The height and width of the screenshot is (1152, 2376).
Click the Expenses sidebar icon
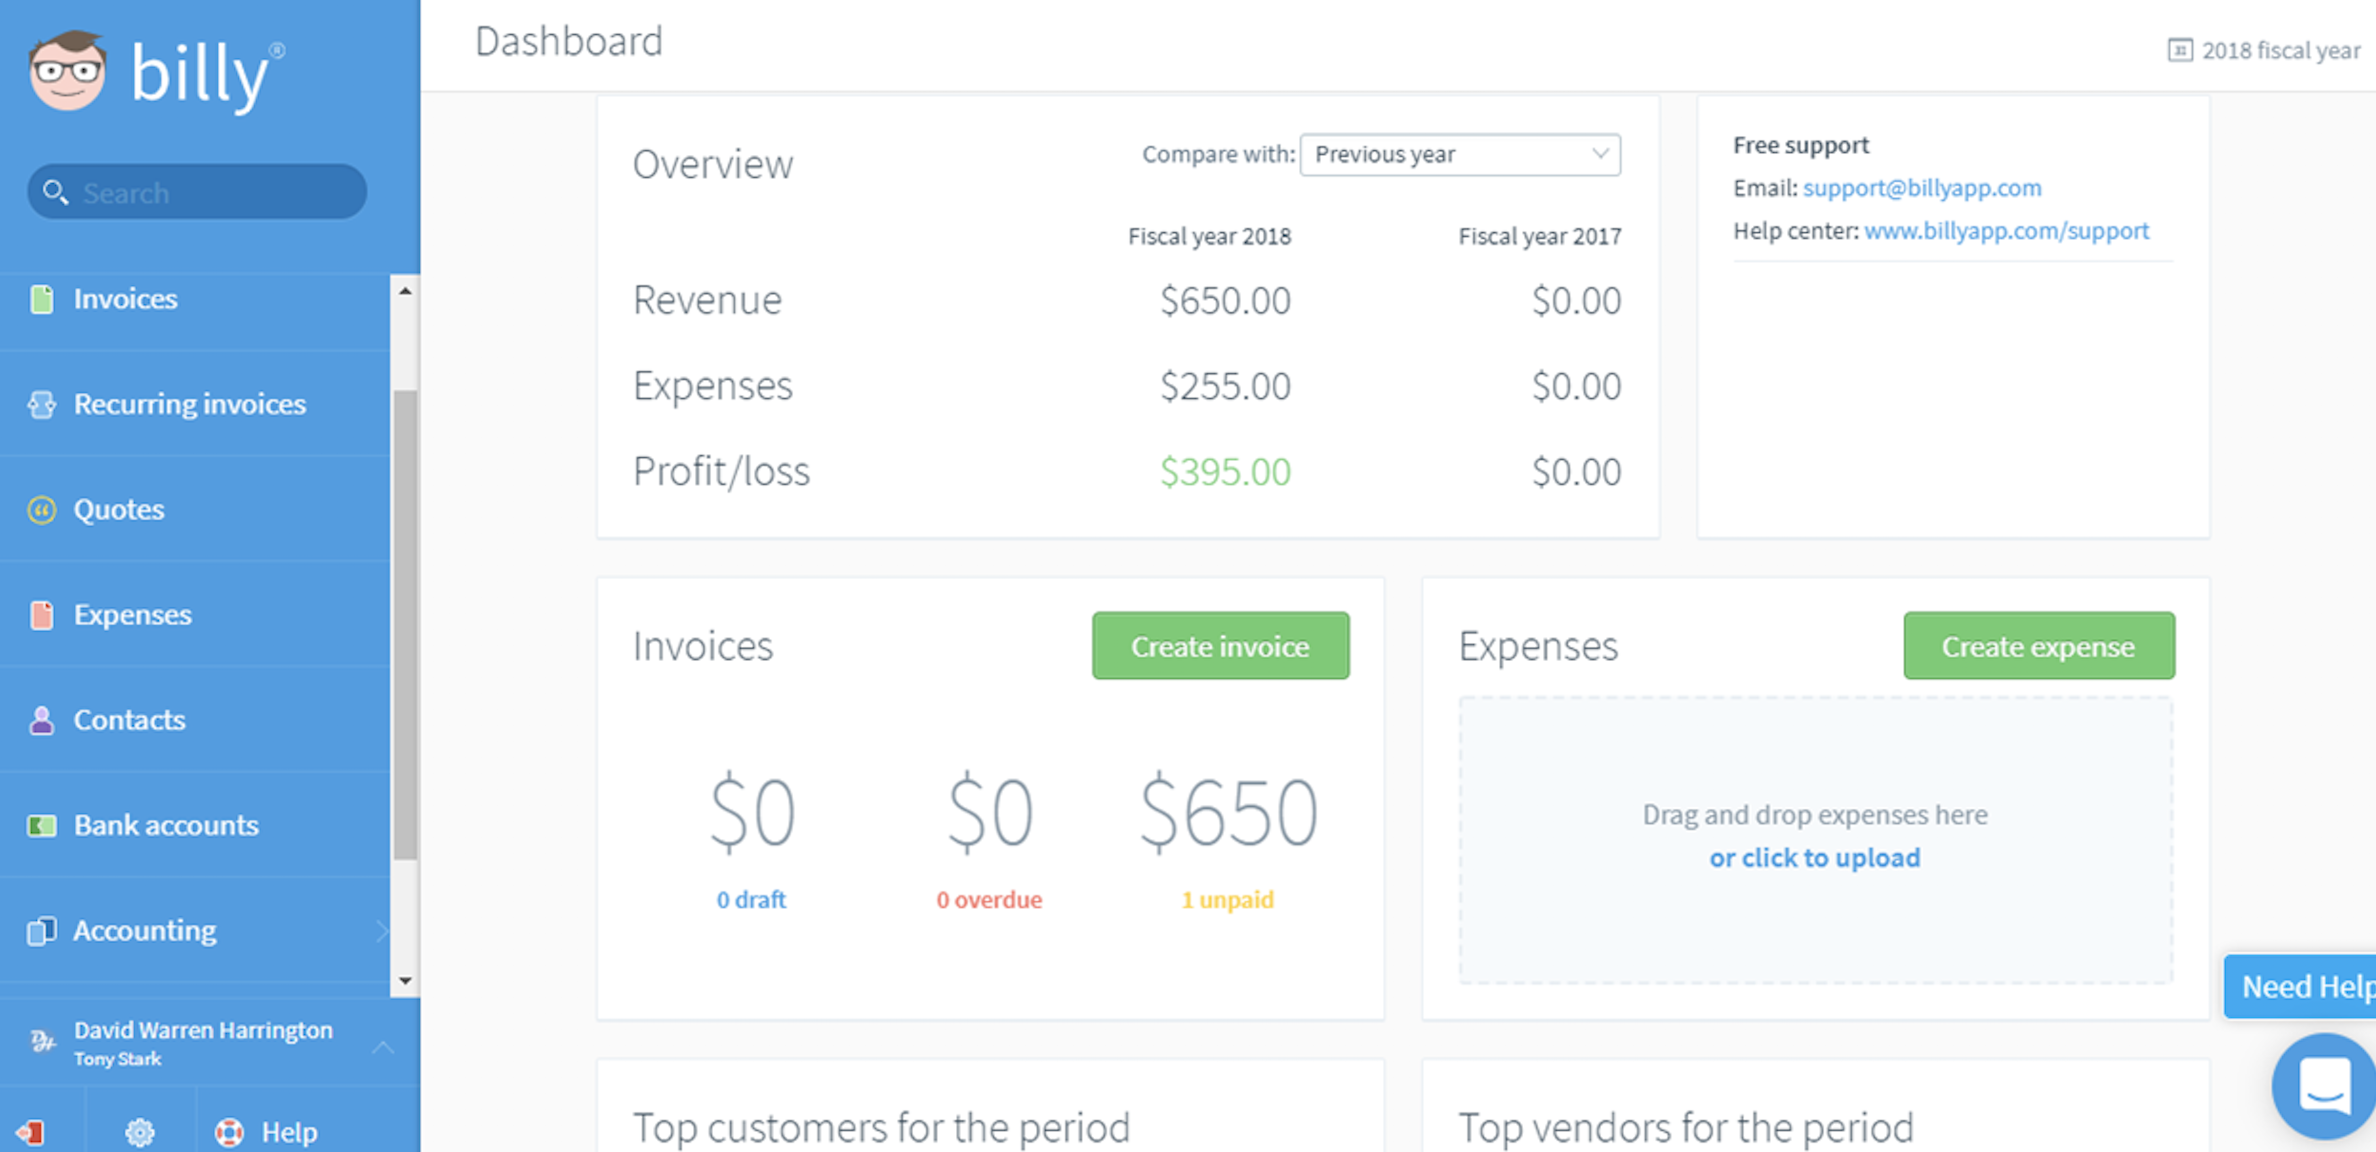click(x=42, y=615)
